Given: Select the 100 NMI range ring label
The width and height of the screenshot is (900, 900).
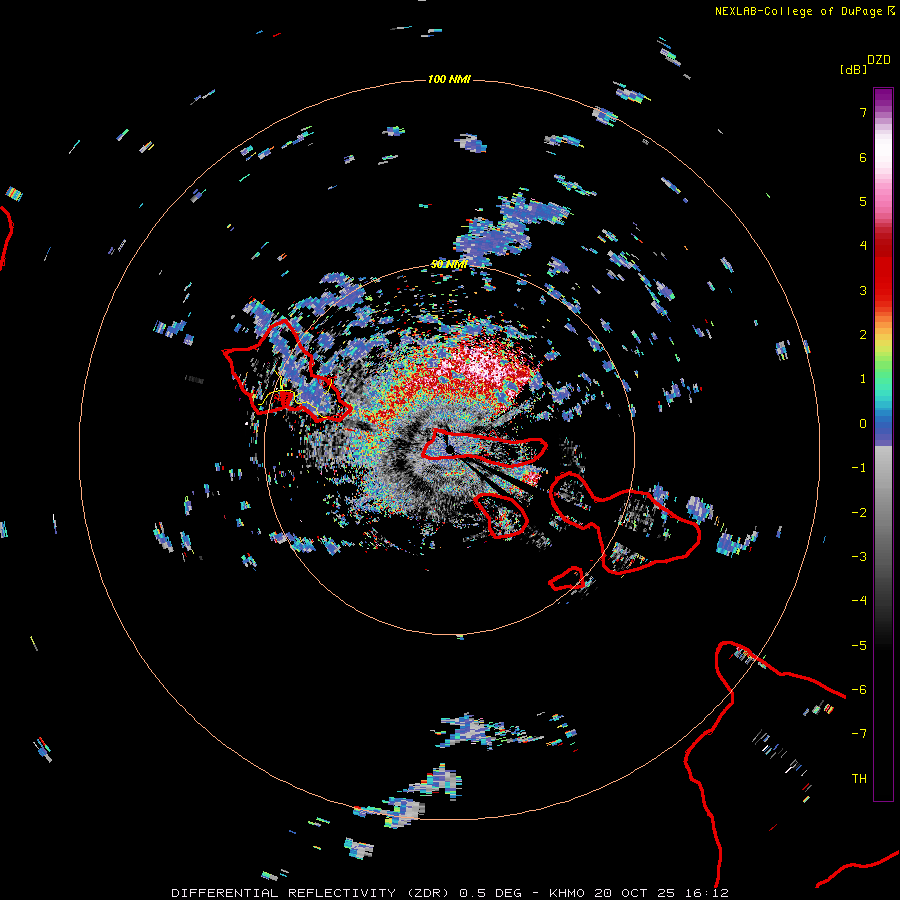Looking at the screenshot, I should (x=449, y=79).
